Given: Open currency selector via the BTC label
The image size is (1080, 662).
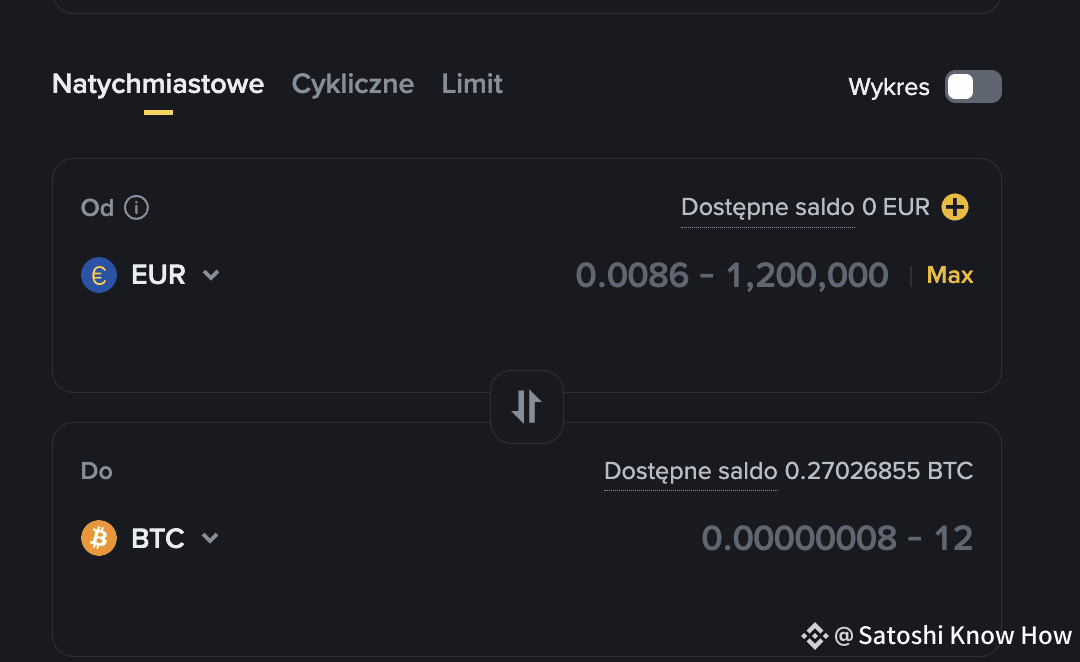Looking at the screenshot, I should click(x=158, y=538).
